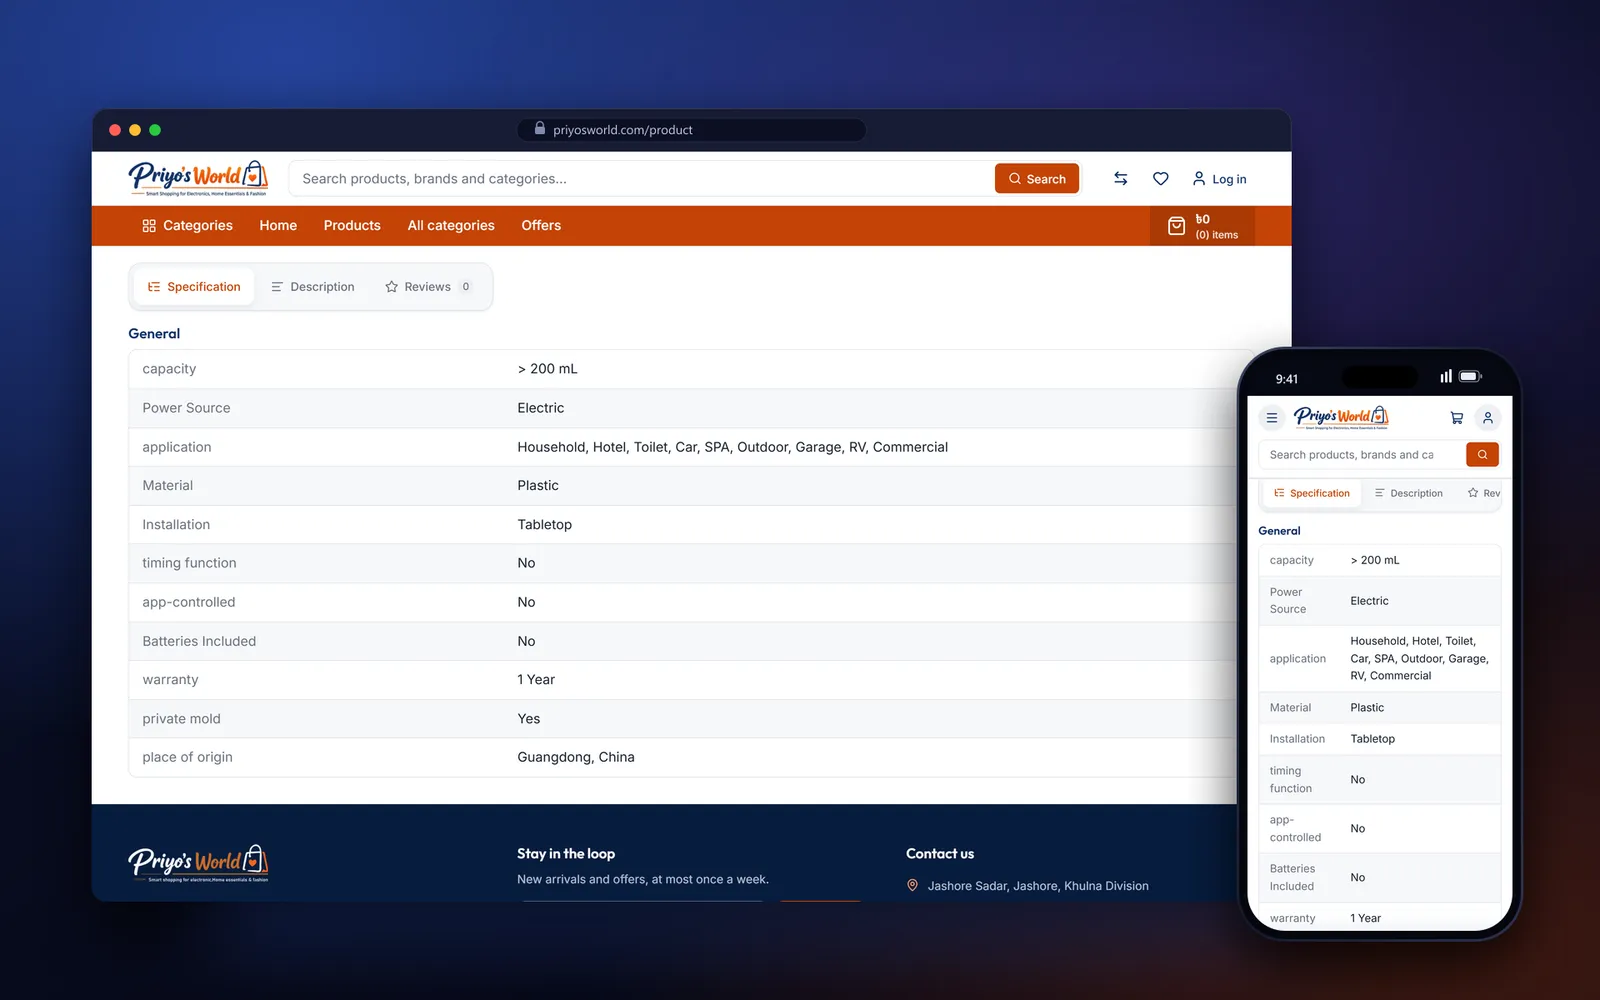Viewport: 1600px width, 1000px height.
Task: Click the Log in link
Action: coord(1219,179)
